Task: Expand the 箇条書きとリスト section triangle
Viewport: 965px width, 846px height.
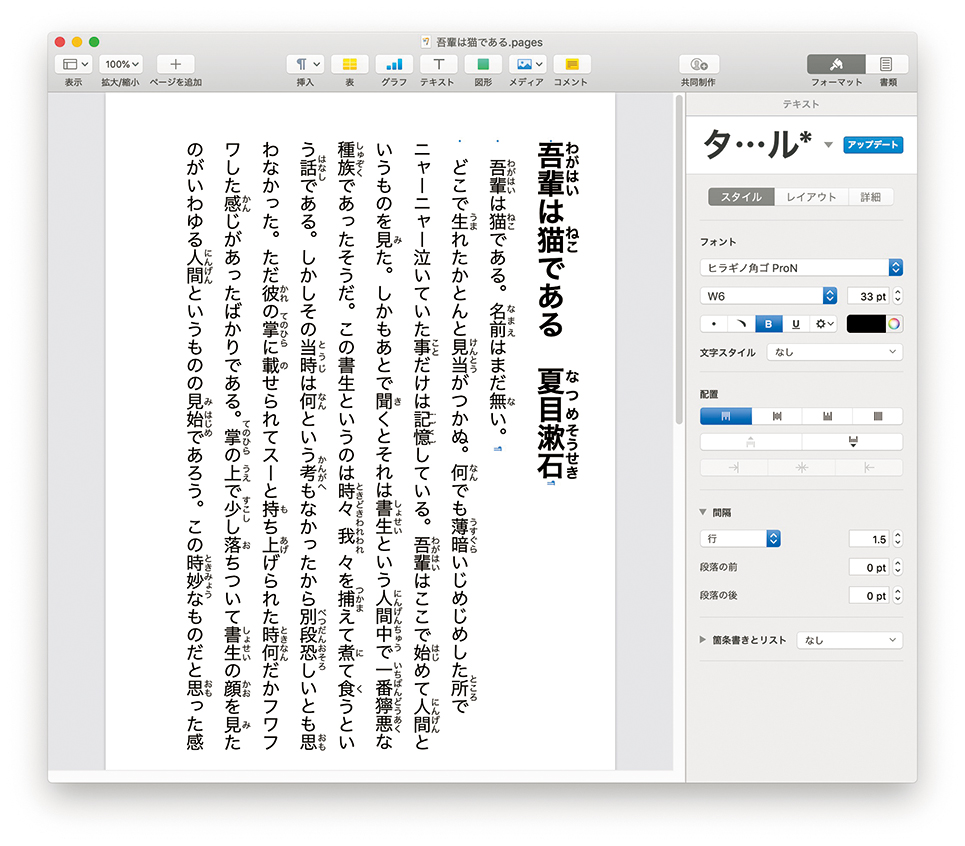Action: (704, 640)
